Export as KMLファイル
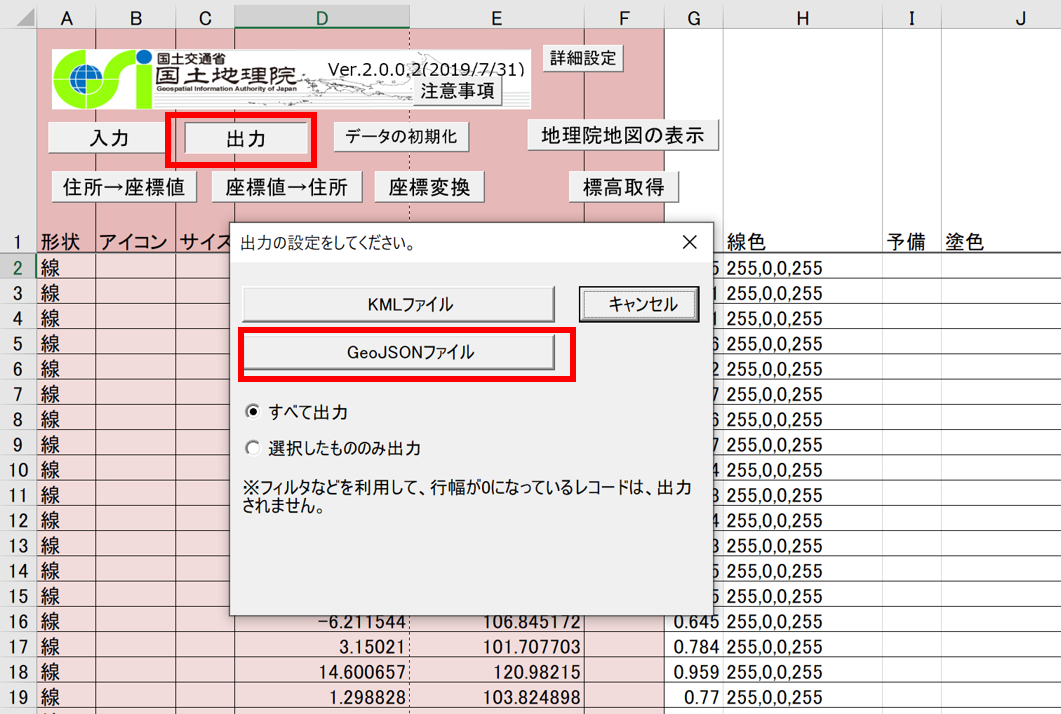Screen dimensions: 1061x714 coord(399,305)
